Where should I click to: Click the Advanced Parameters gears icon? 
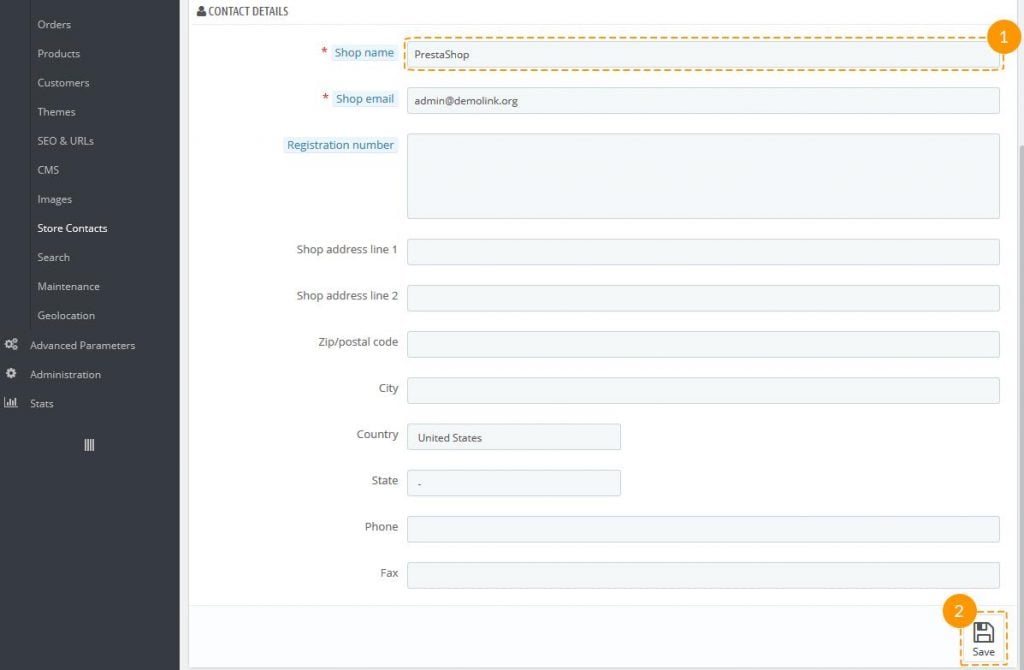[x=11, y=345]
